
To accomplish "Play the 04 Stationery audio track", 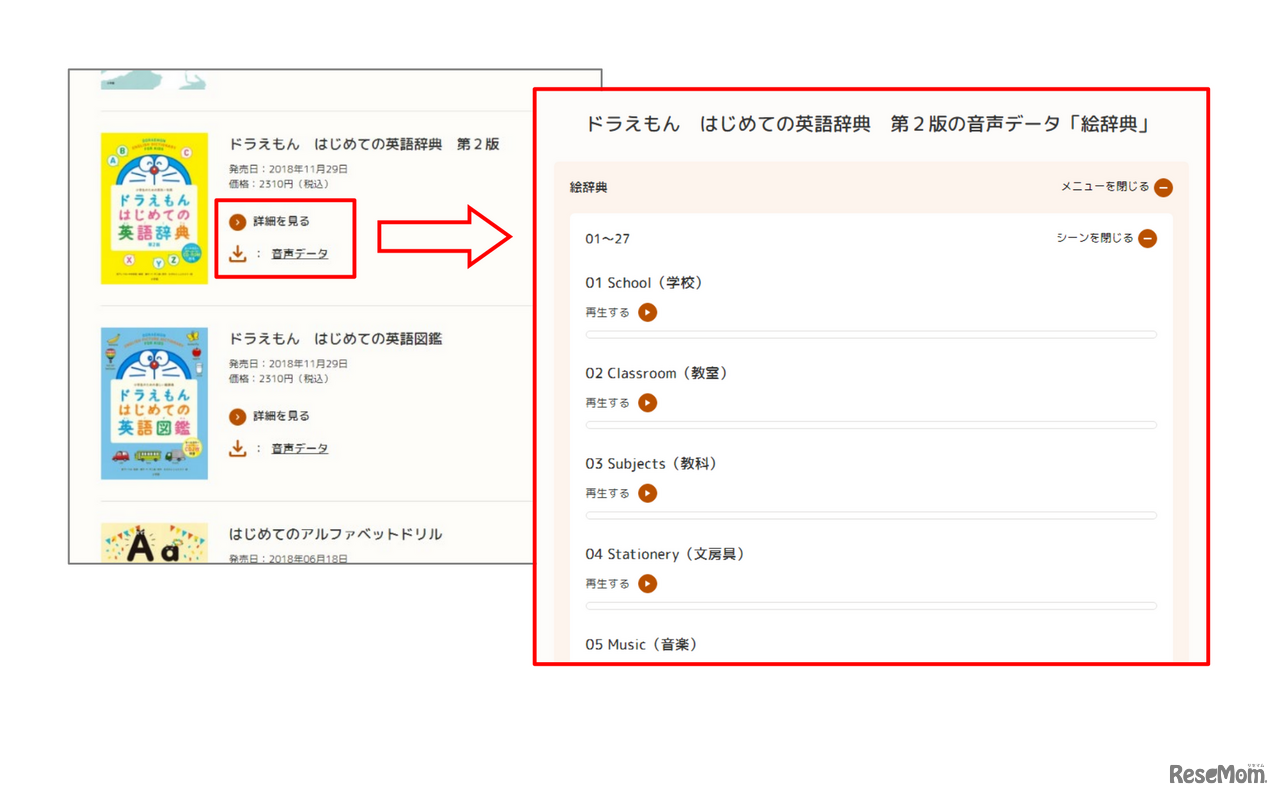I will point(648,584).
